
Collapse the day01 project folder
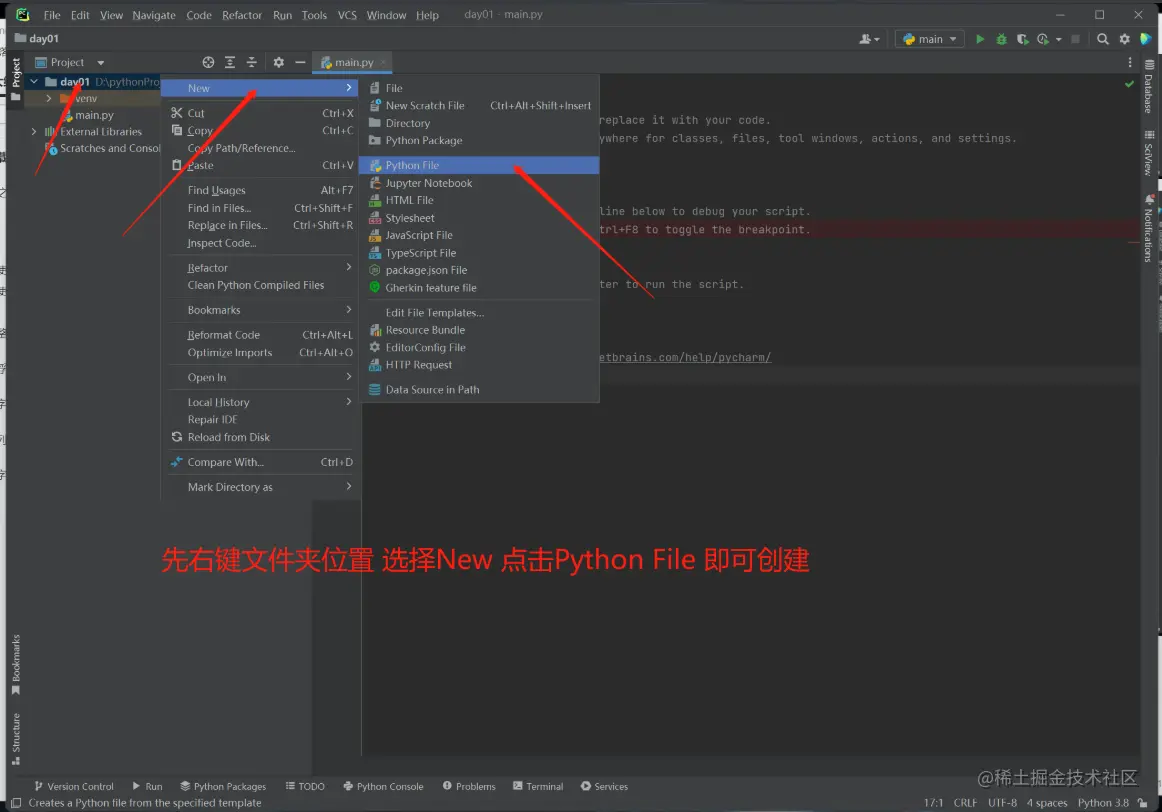click(x=34, y=81)
